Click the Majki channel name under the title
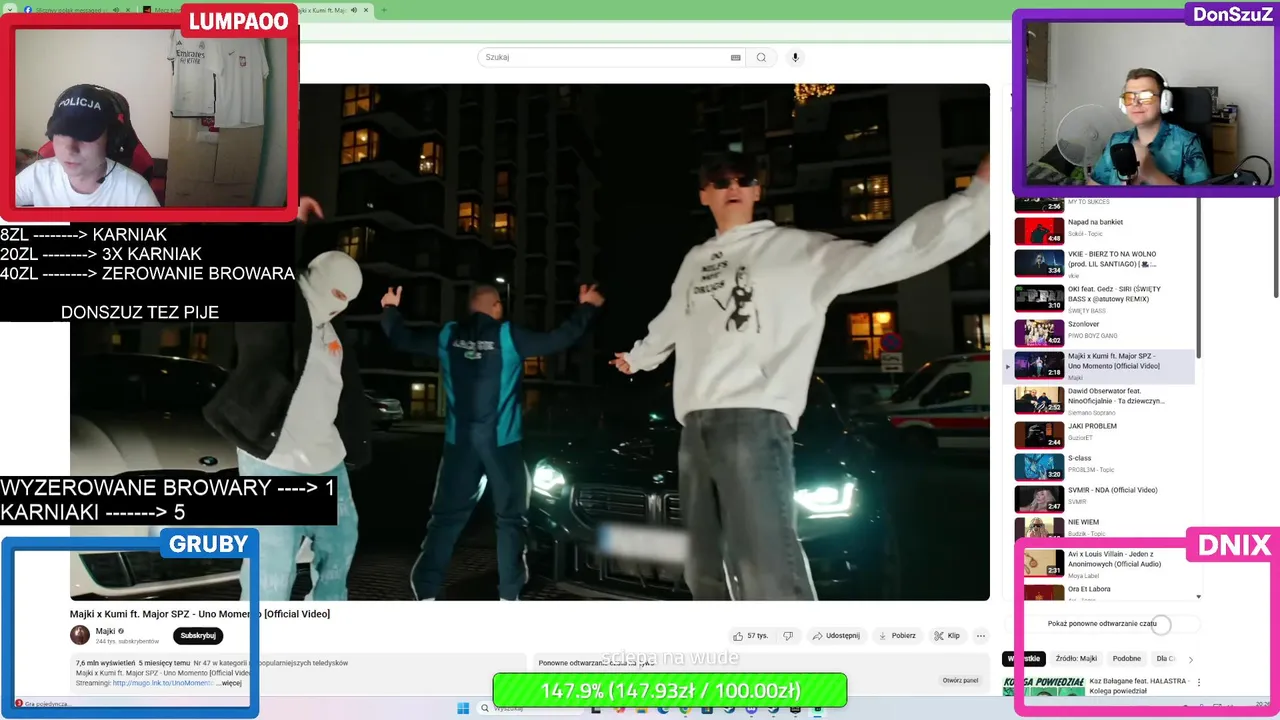The height and width of the screenshot is (720, 1280). [x=106, y=631]
